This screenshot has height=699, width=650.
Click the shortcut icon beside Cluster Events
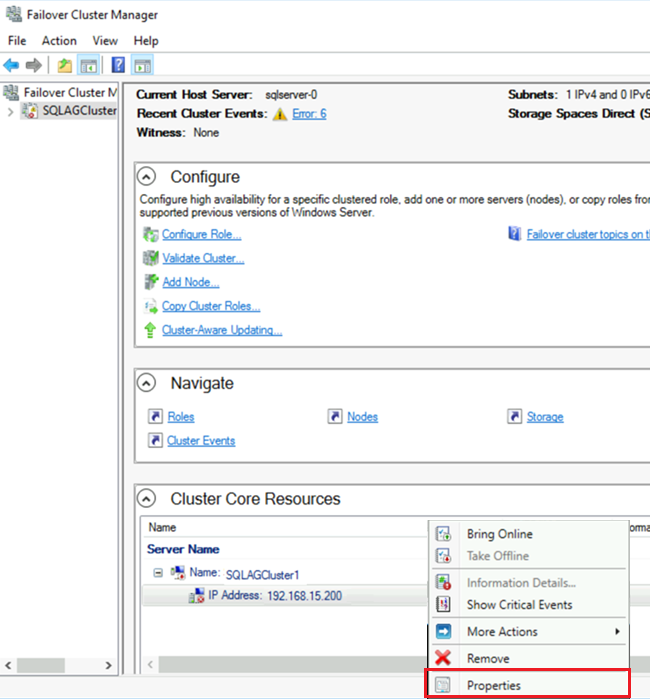pyautogui.click(x=155, y=440)
